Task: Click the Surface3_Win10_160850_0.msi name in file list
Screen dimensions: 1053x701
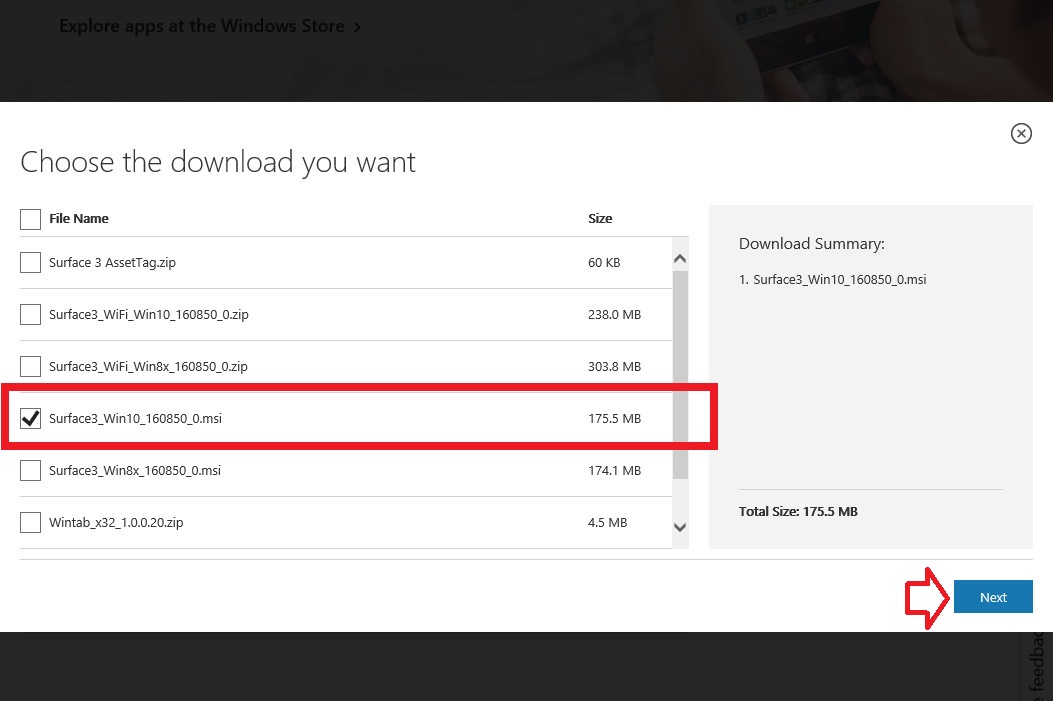Action: (x=135, y=418)
